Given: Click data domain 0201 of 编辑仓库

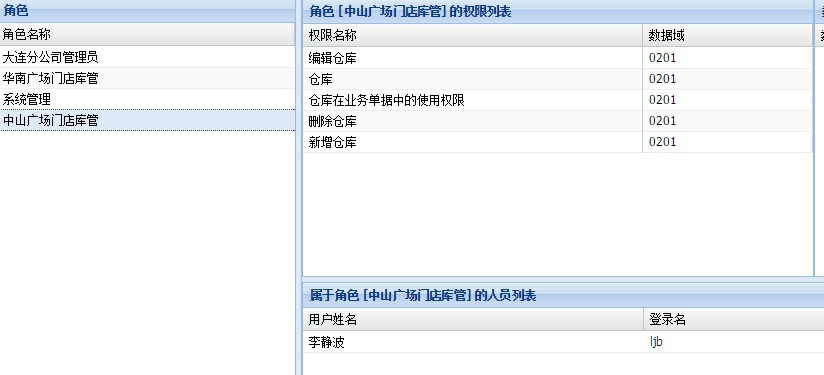Looking at the screenshot, I should [x=727, y=58].
